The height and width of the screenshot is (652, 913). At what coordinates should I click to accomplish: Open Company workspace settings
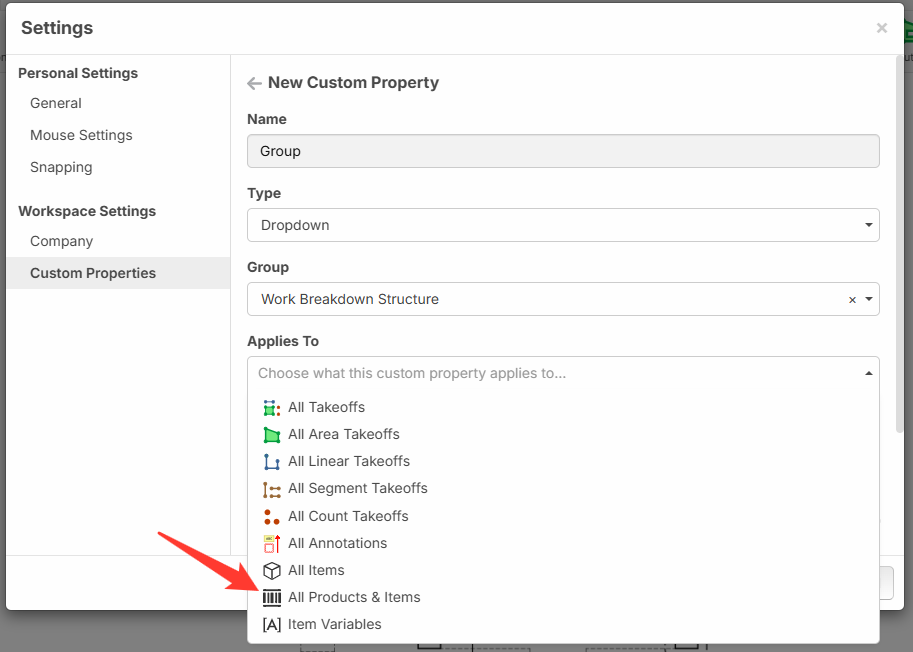coord(61,241)
